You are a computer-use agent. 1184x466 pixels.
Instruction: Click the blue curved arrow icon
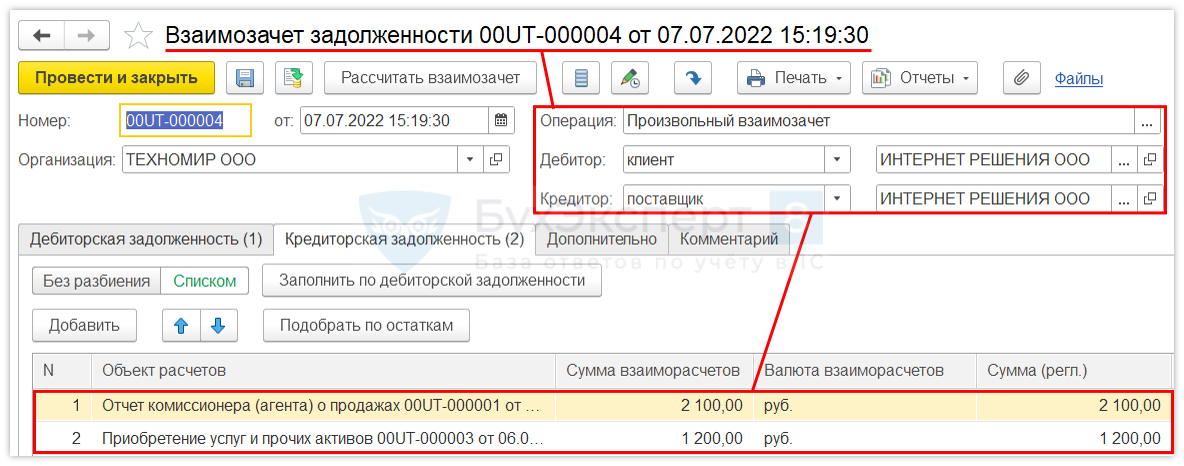pyautogui.click(x=693, y=78)
